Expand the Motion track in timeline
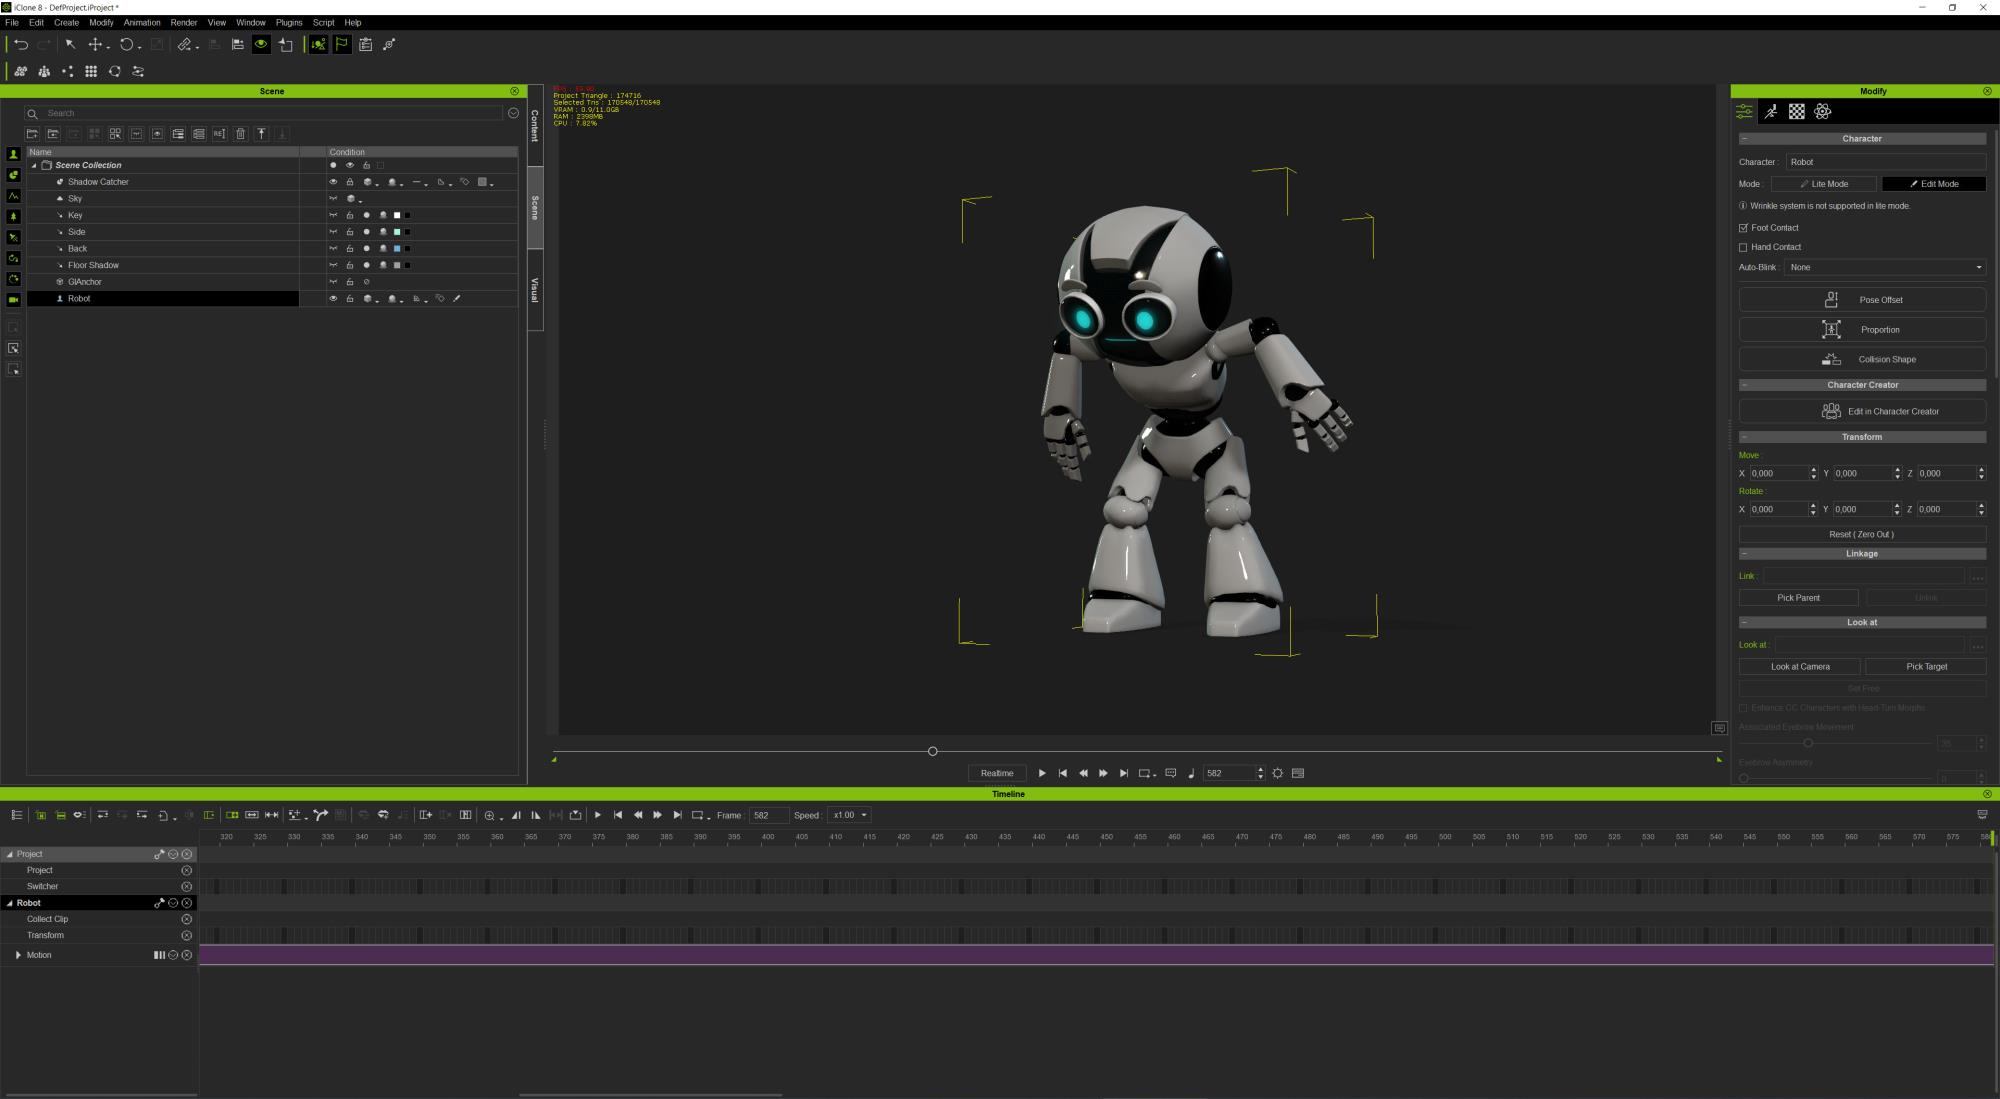 (18, 955)
